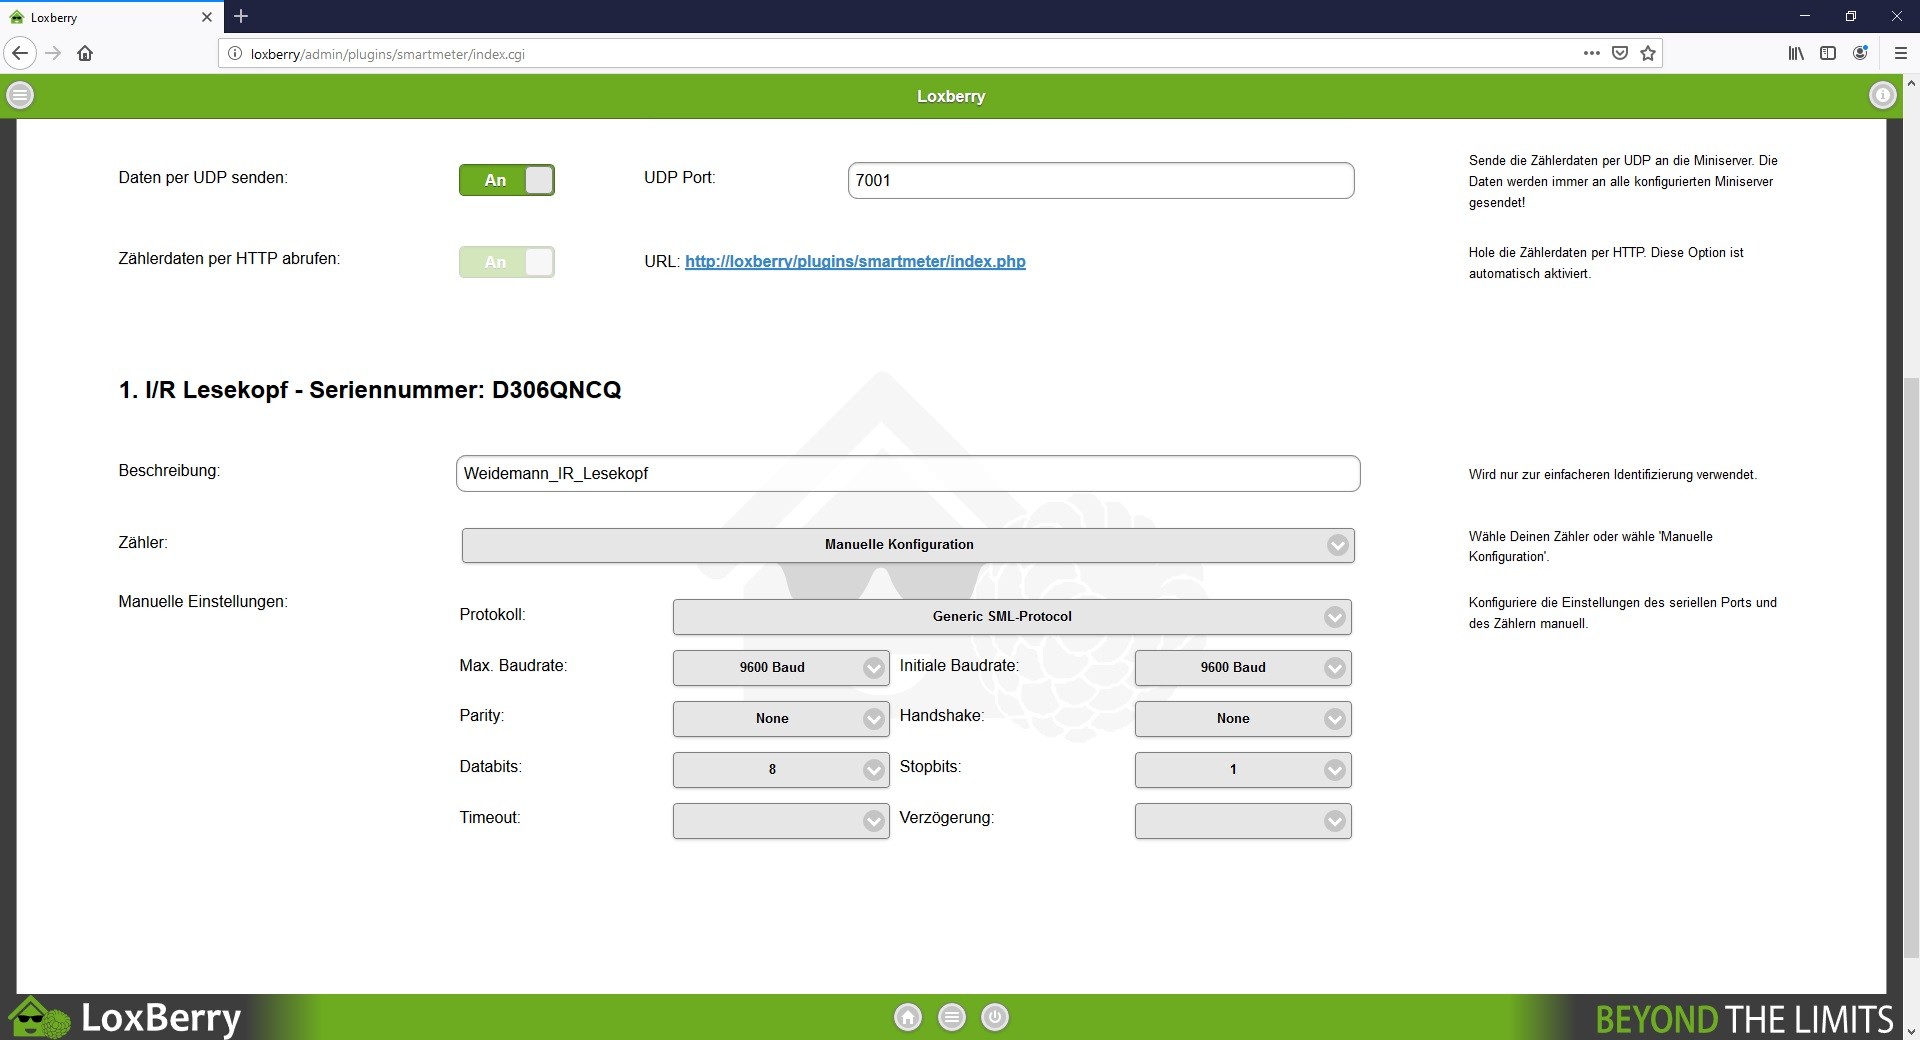Click the info icon in green header
Screen dimensions: 1920x1040
click(x=1882, y=95)
